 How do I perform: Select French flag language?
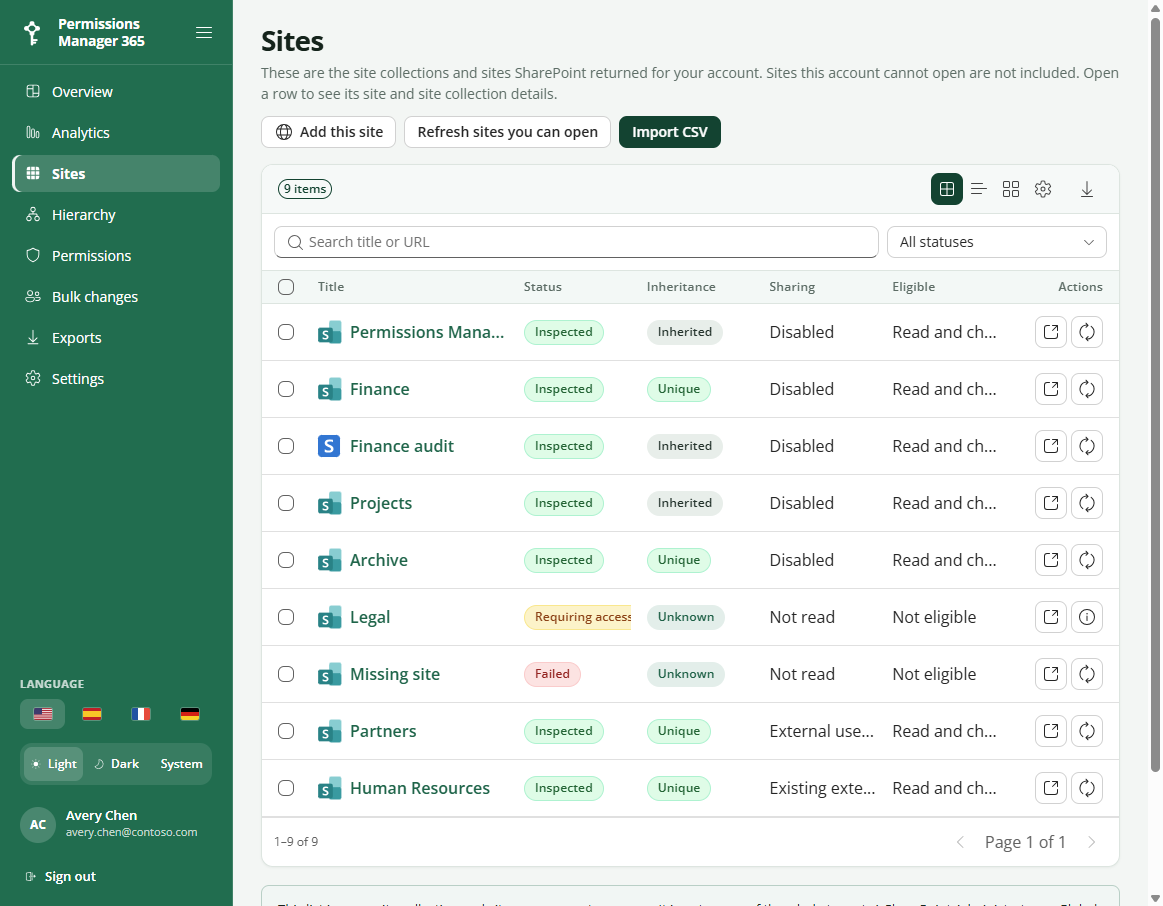pos(141,714)
